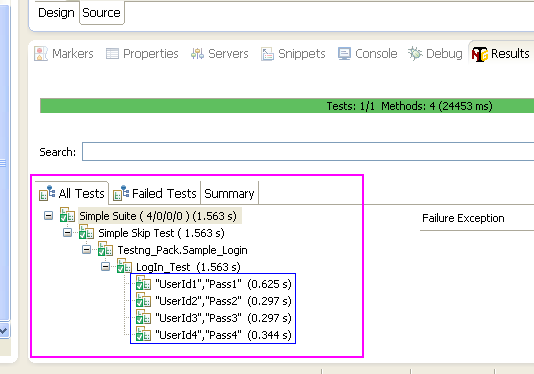Collapse the LogIn_Test node
This screenshot has height=374, width=534.
pyautogui.click(x=106, y=267)
